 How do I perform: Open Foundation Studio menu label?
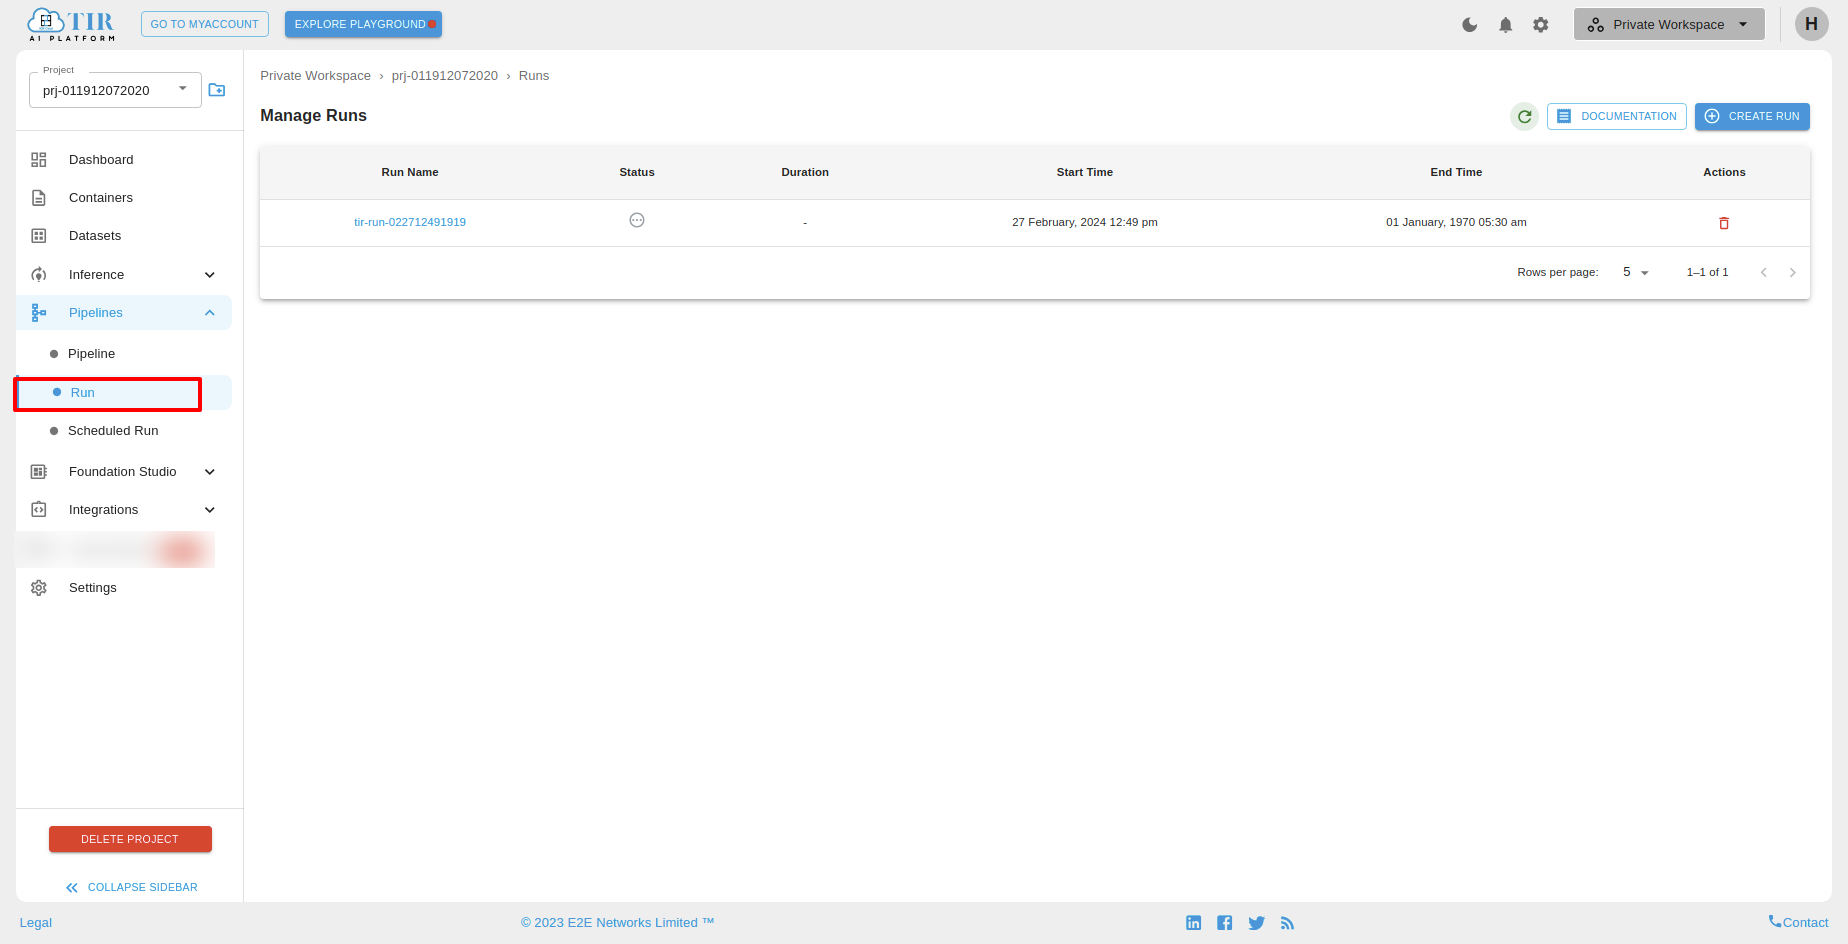[123, 472]
